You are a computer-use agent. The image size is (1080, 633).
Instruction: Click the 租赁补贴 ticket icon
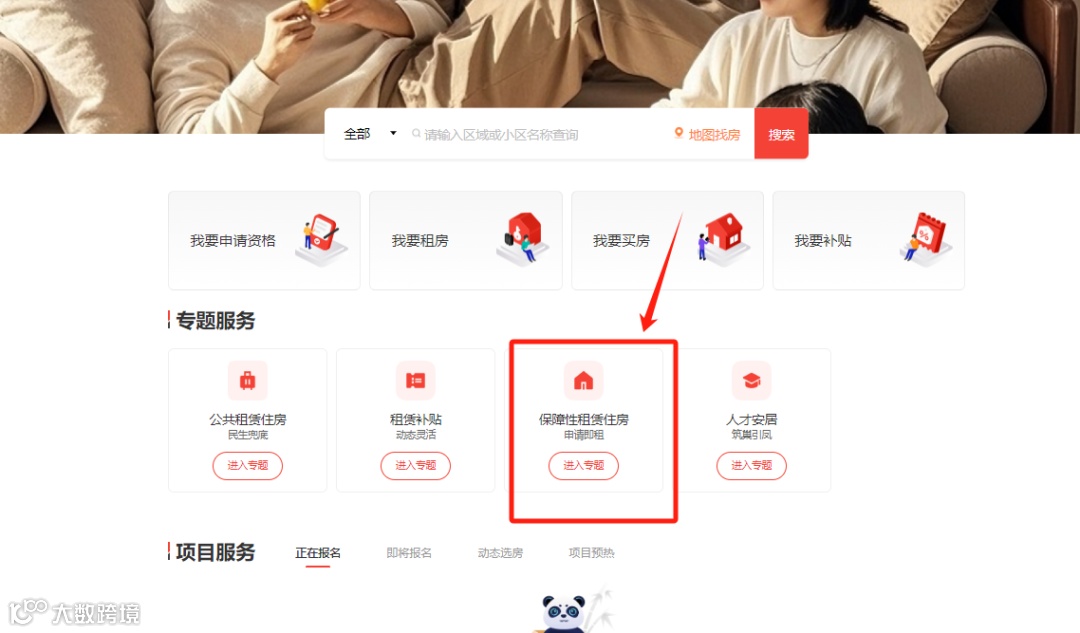point(415,380)
